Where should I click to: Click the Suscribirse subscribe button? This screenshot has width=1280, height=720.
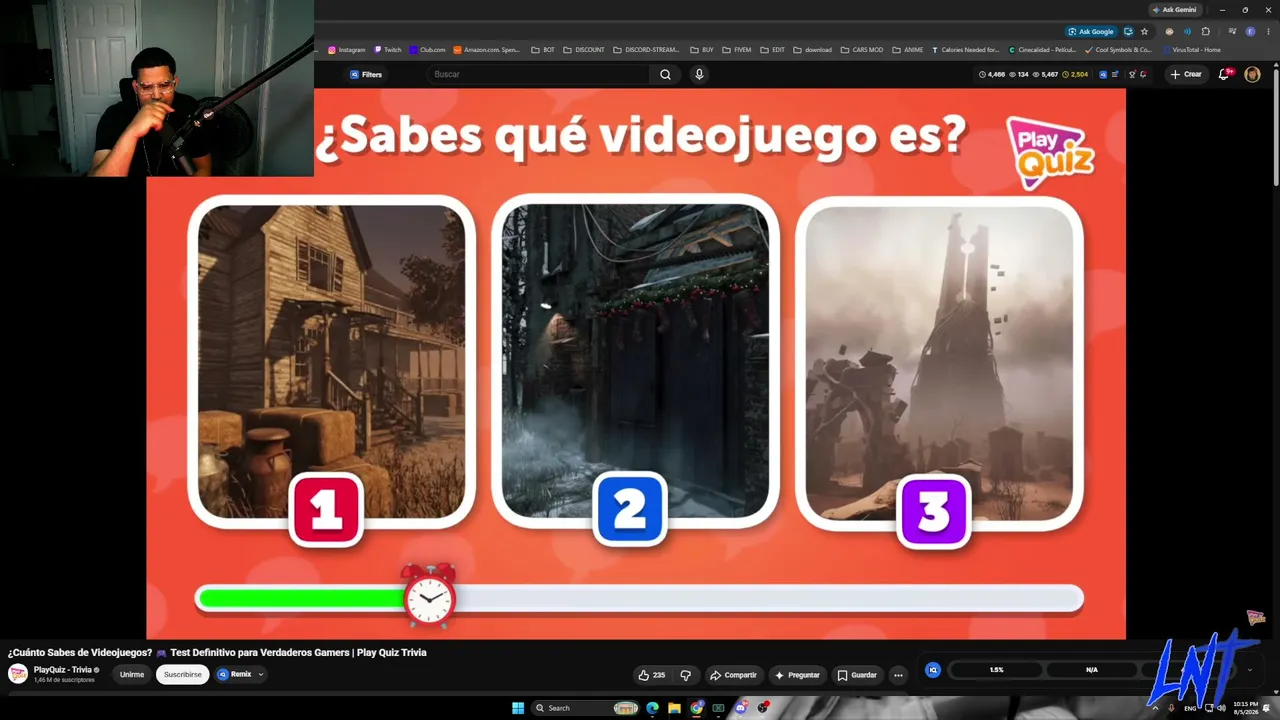182,675
